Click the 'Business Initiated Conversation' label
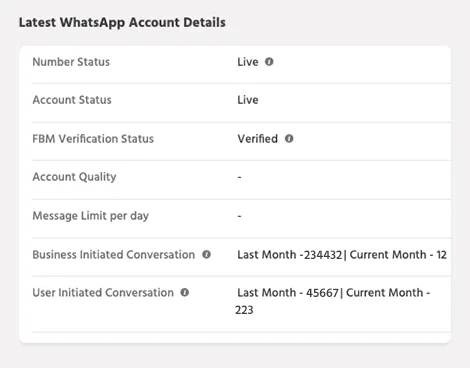Screen dimensions: 470x368 coord(114,255)
